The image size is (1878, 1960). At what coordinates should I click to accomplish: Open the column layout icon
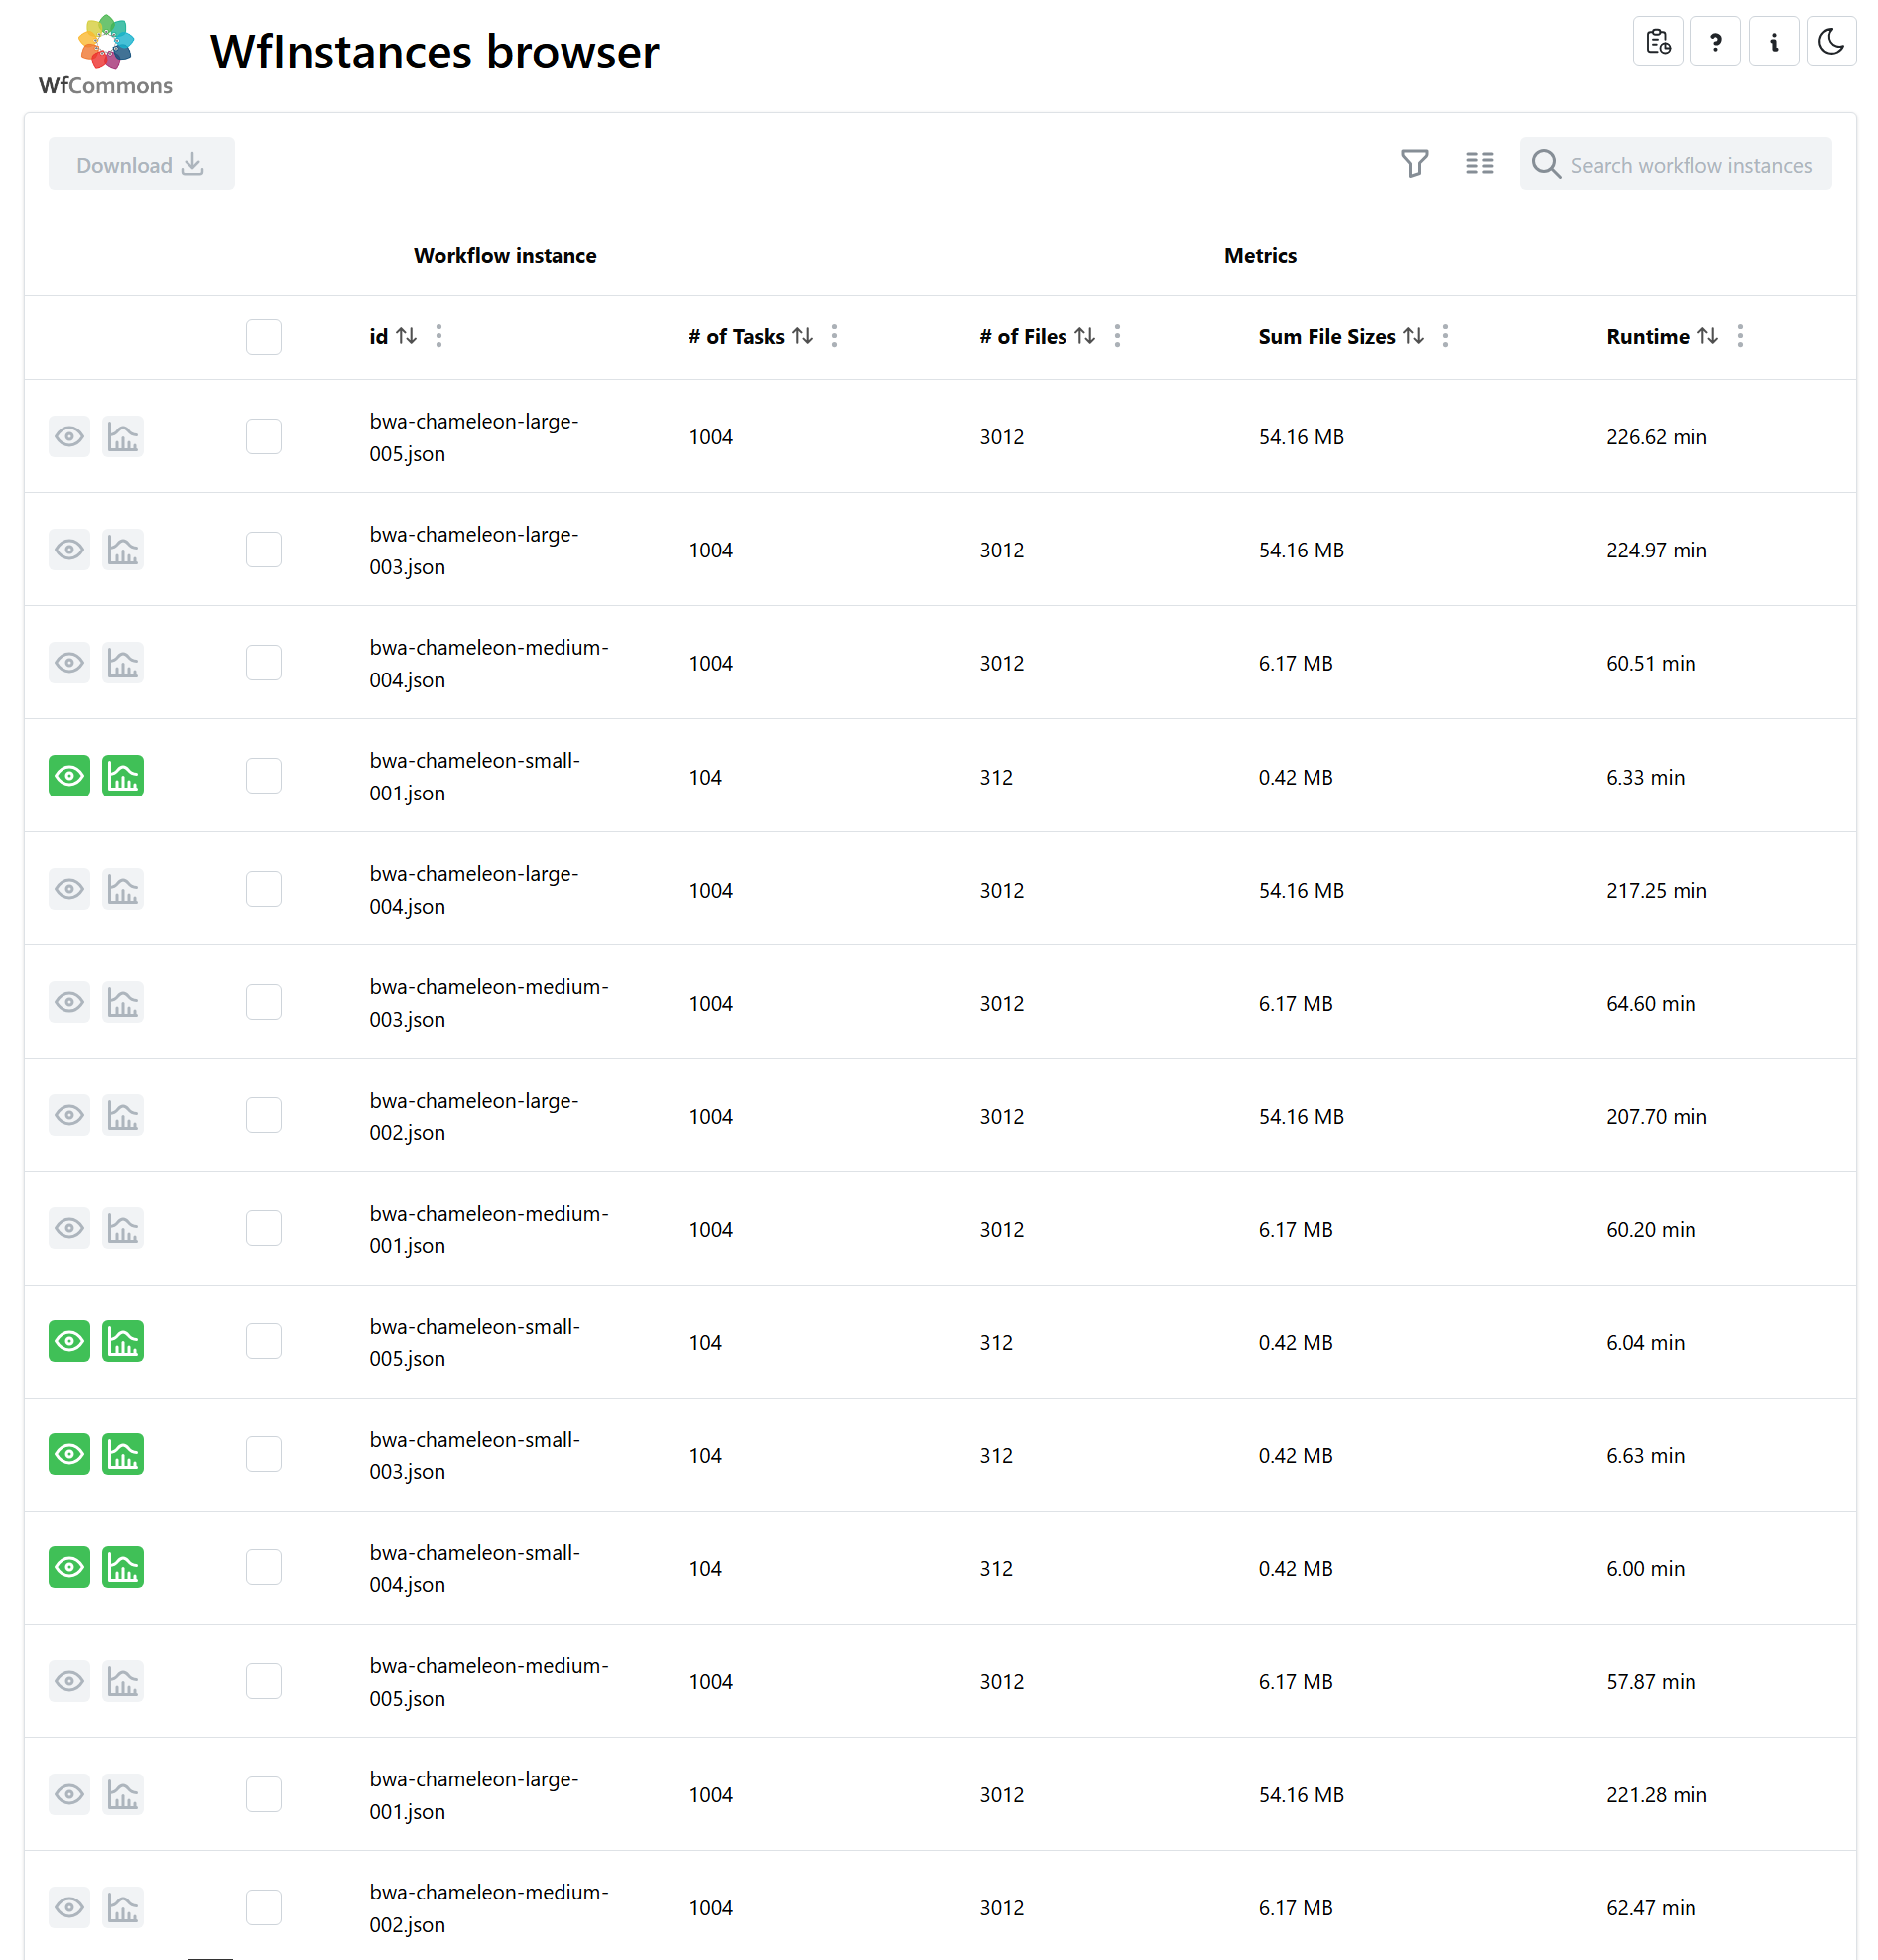click(x=1479, y=163)
